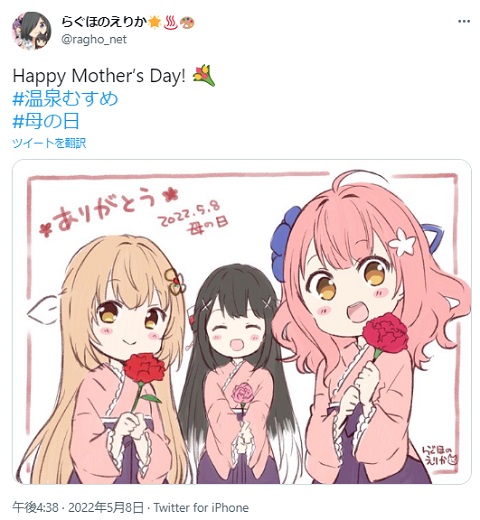Open the #母の日 hashtag
Viewport: 480px width, 520px height.
46,121
